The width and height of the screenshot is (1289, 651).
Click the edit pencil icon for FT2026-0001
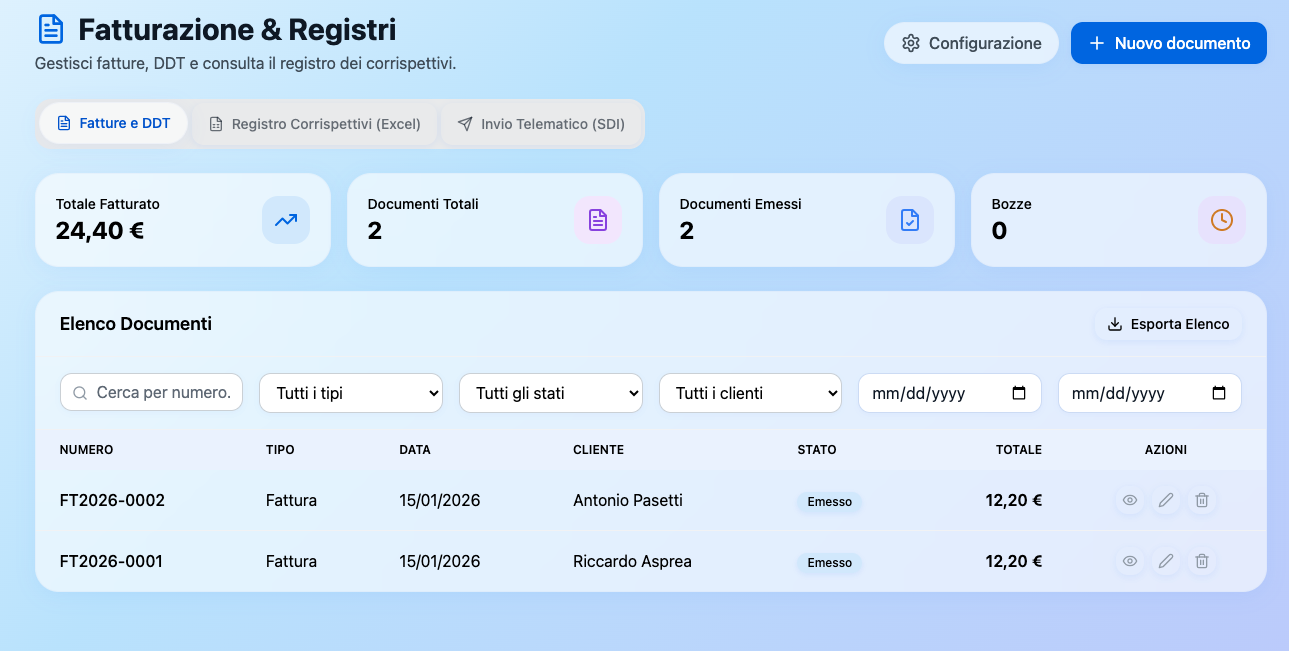[x=1166, y=561]
